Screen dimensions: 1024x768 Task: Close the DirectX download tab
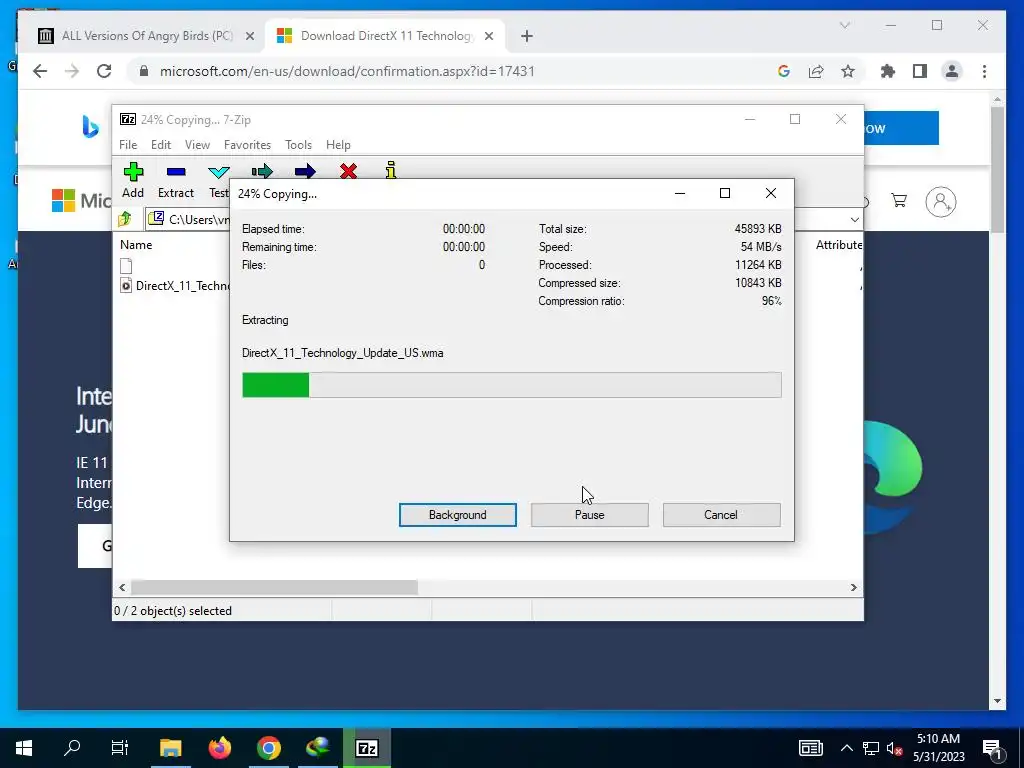[488, 37]
